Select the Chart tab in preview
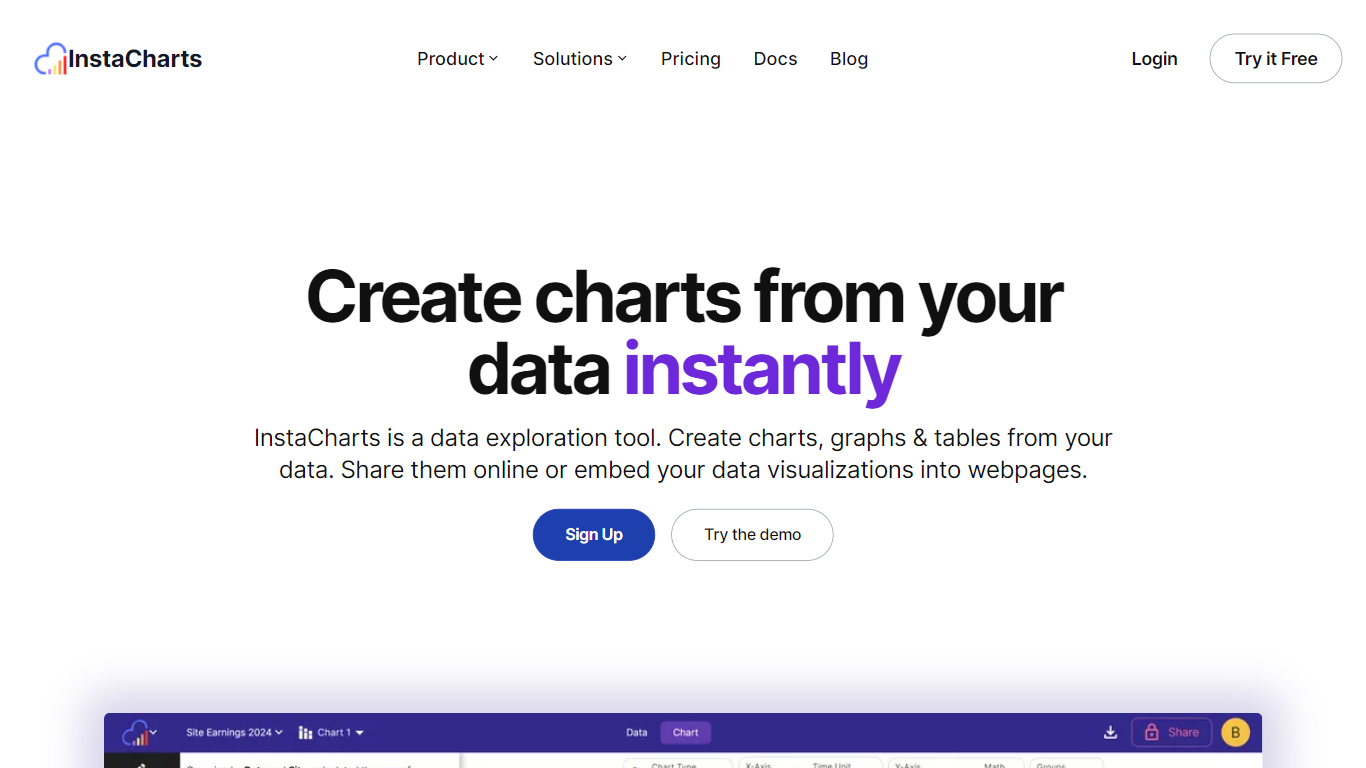The image size is (1366, 768). coord(686,732)
